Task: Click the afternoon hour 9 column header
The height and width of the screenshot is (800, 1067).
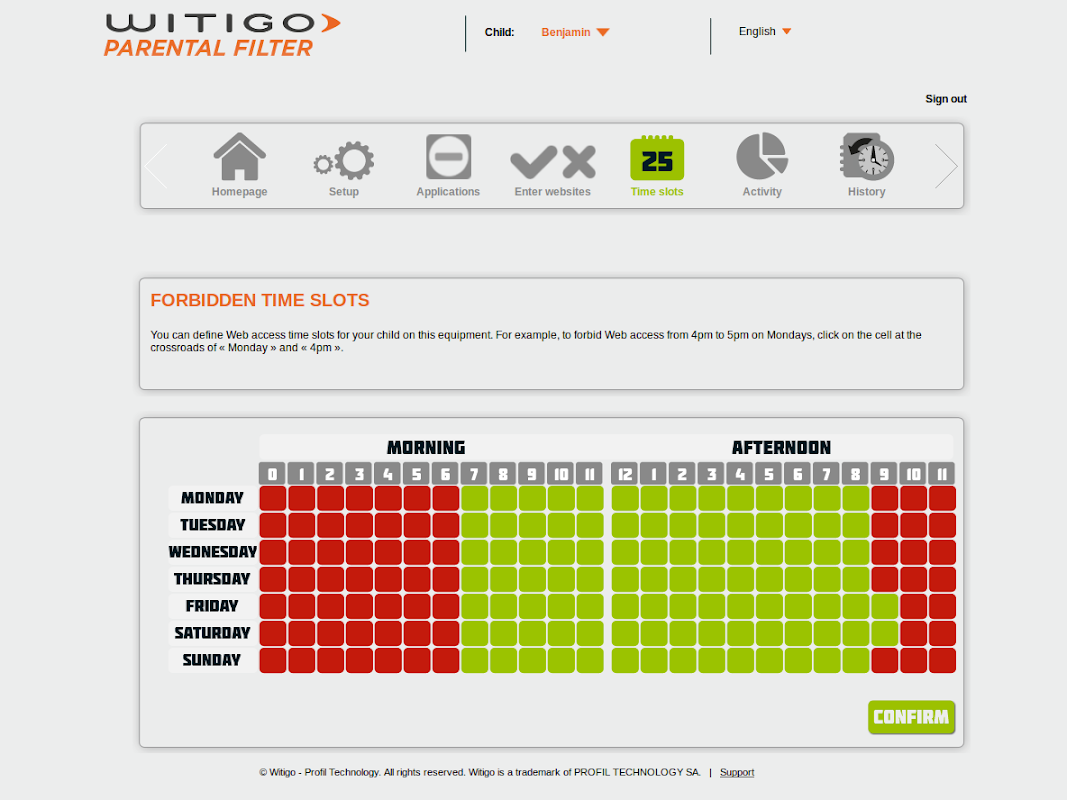Action: pyautogui.click(x=884, y=473)
